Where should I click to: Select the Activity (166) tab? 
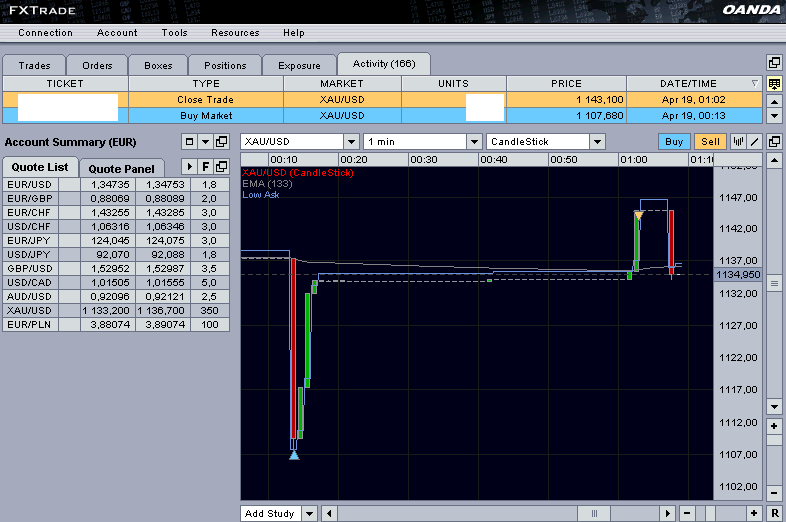click(384, 64)
